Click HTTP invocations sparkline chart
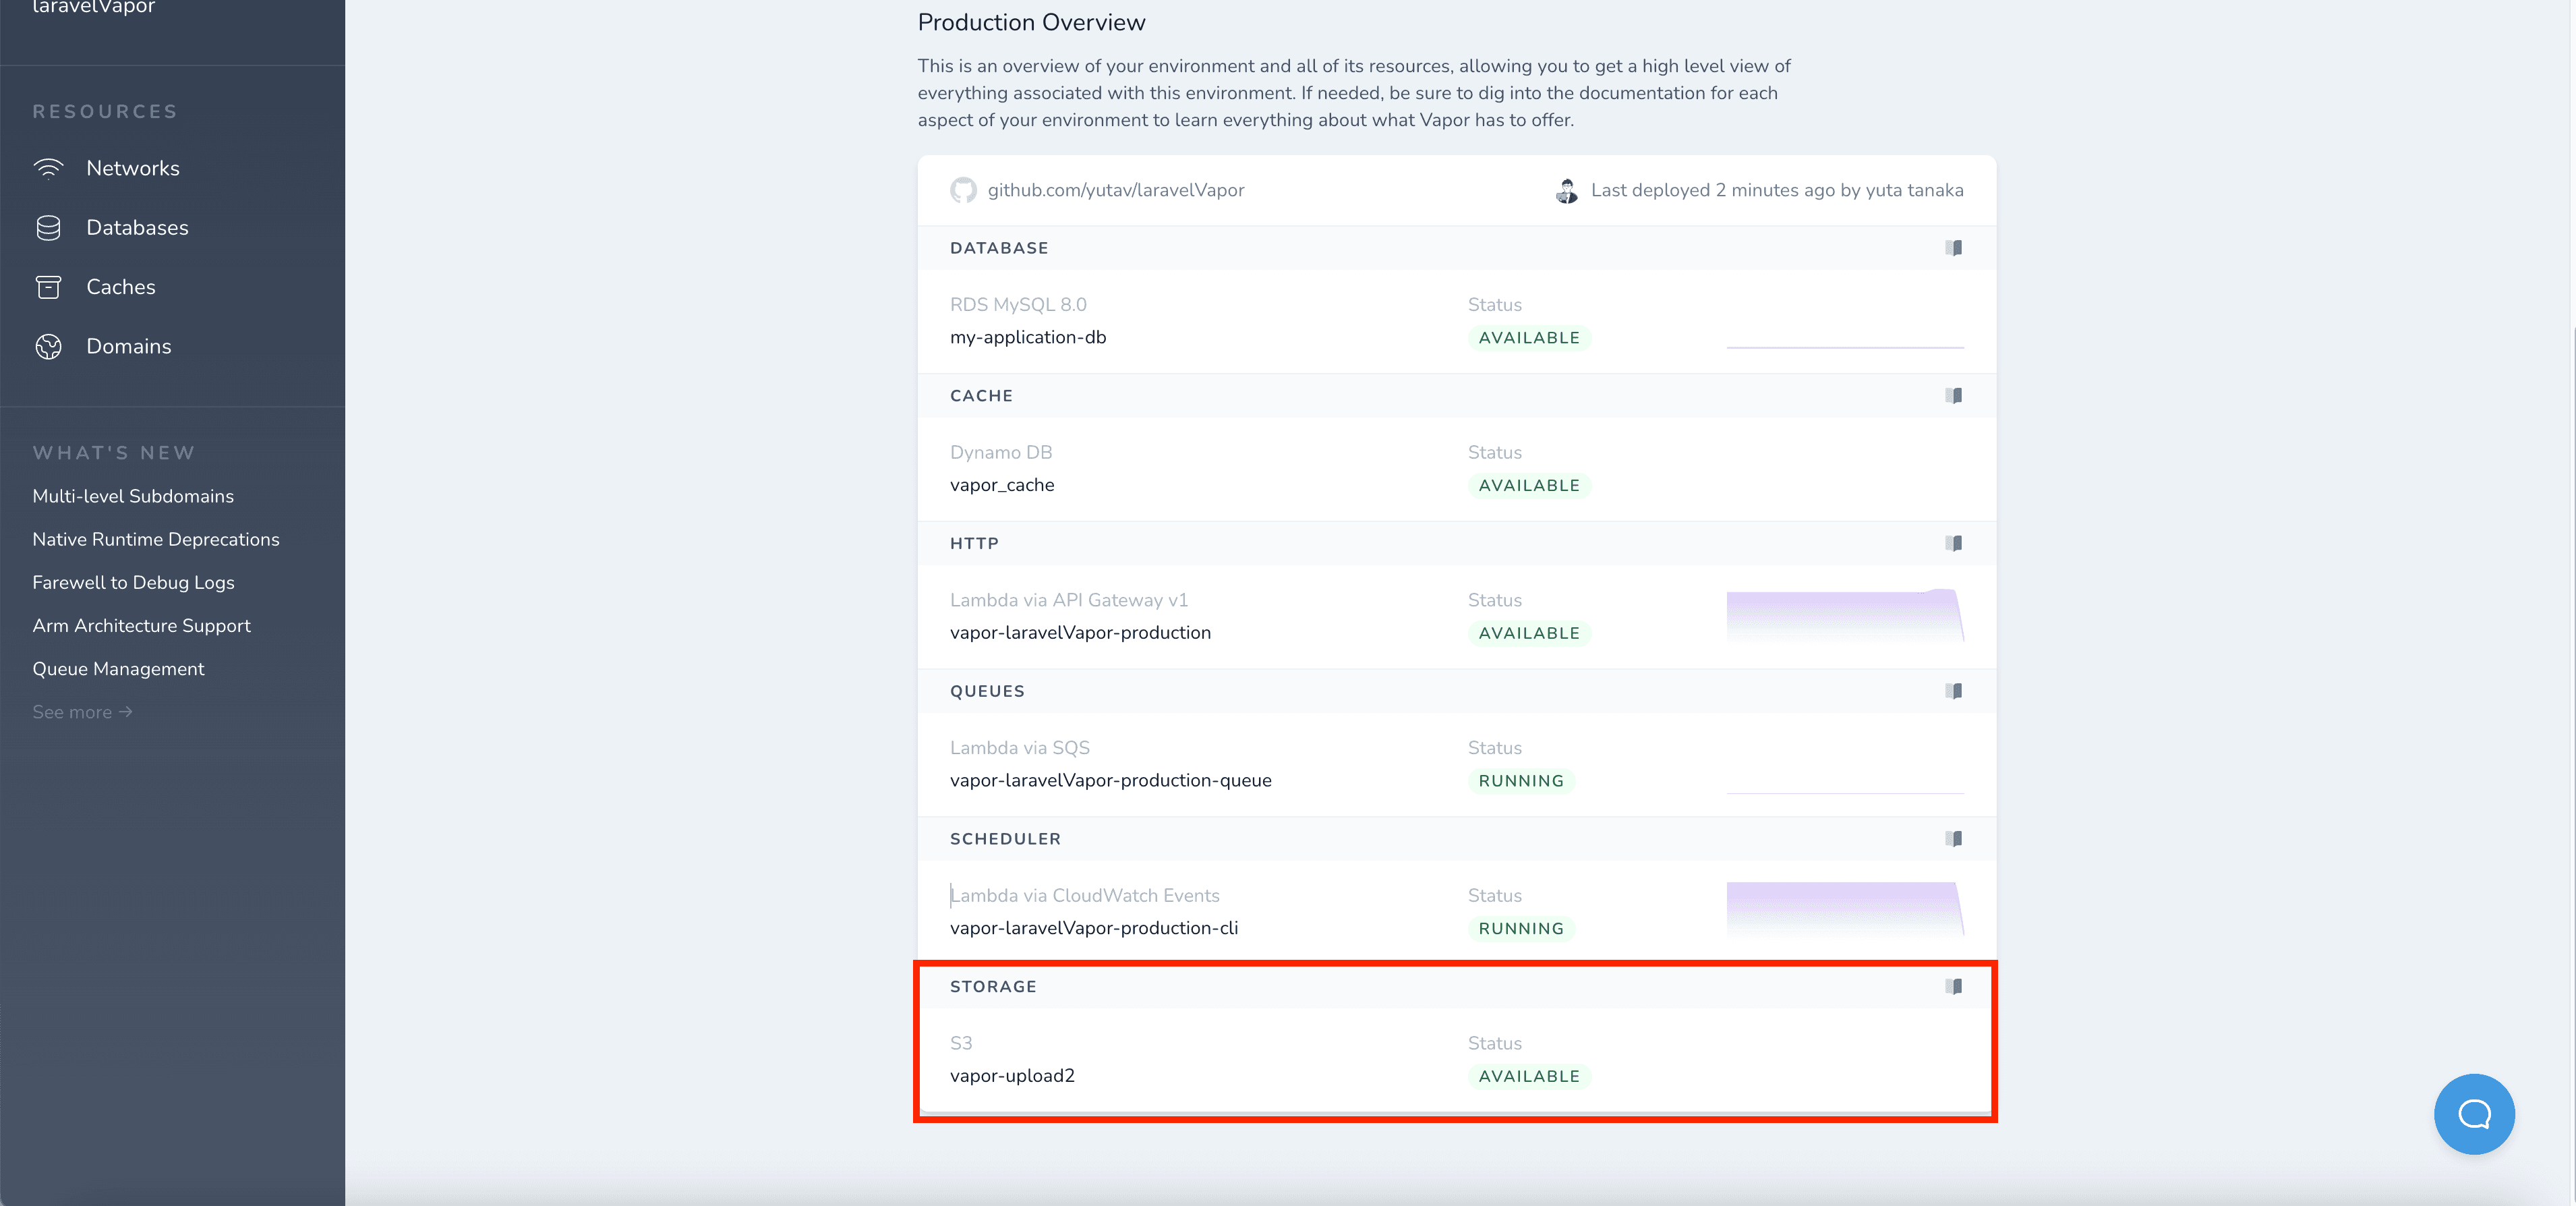The image size is (2576, 1206). click(1845, 615)
